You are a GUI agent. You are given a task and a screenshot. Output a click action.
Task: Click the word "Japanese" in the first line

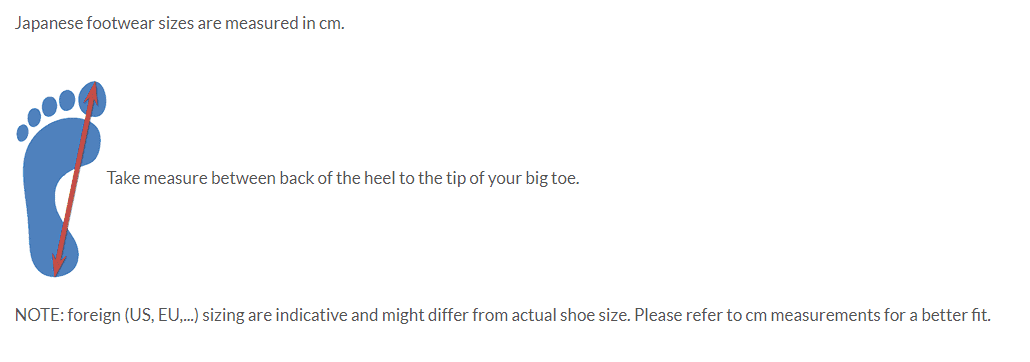49,24
